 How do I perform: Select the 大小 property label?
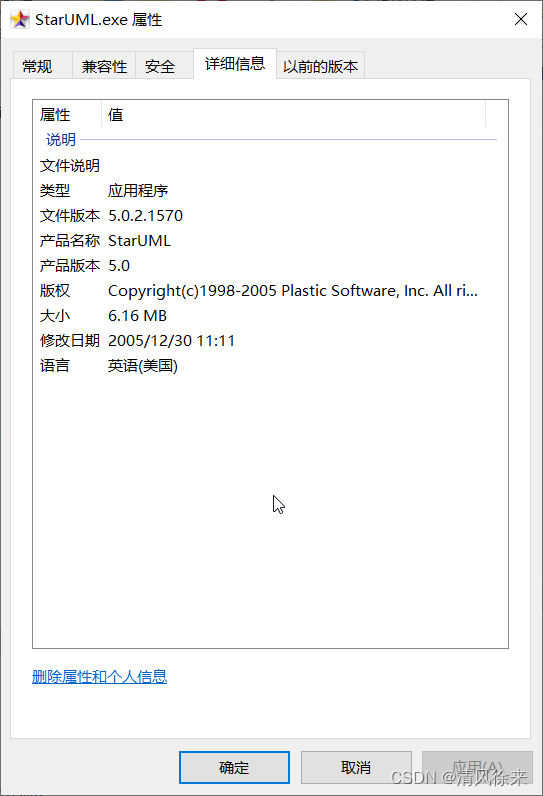pos(55,316)
